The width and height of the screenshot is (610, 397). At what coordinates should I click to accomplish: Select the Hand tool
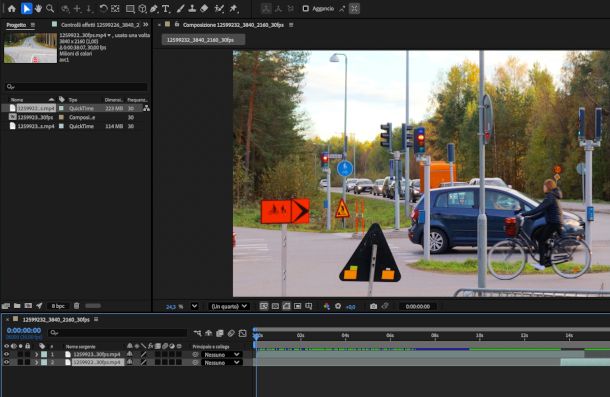(39, 8)
